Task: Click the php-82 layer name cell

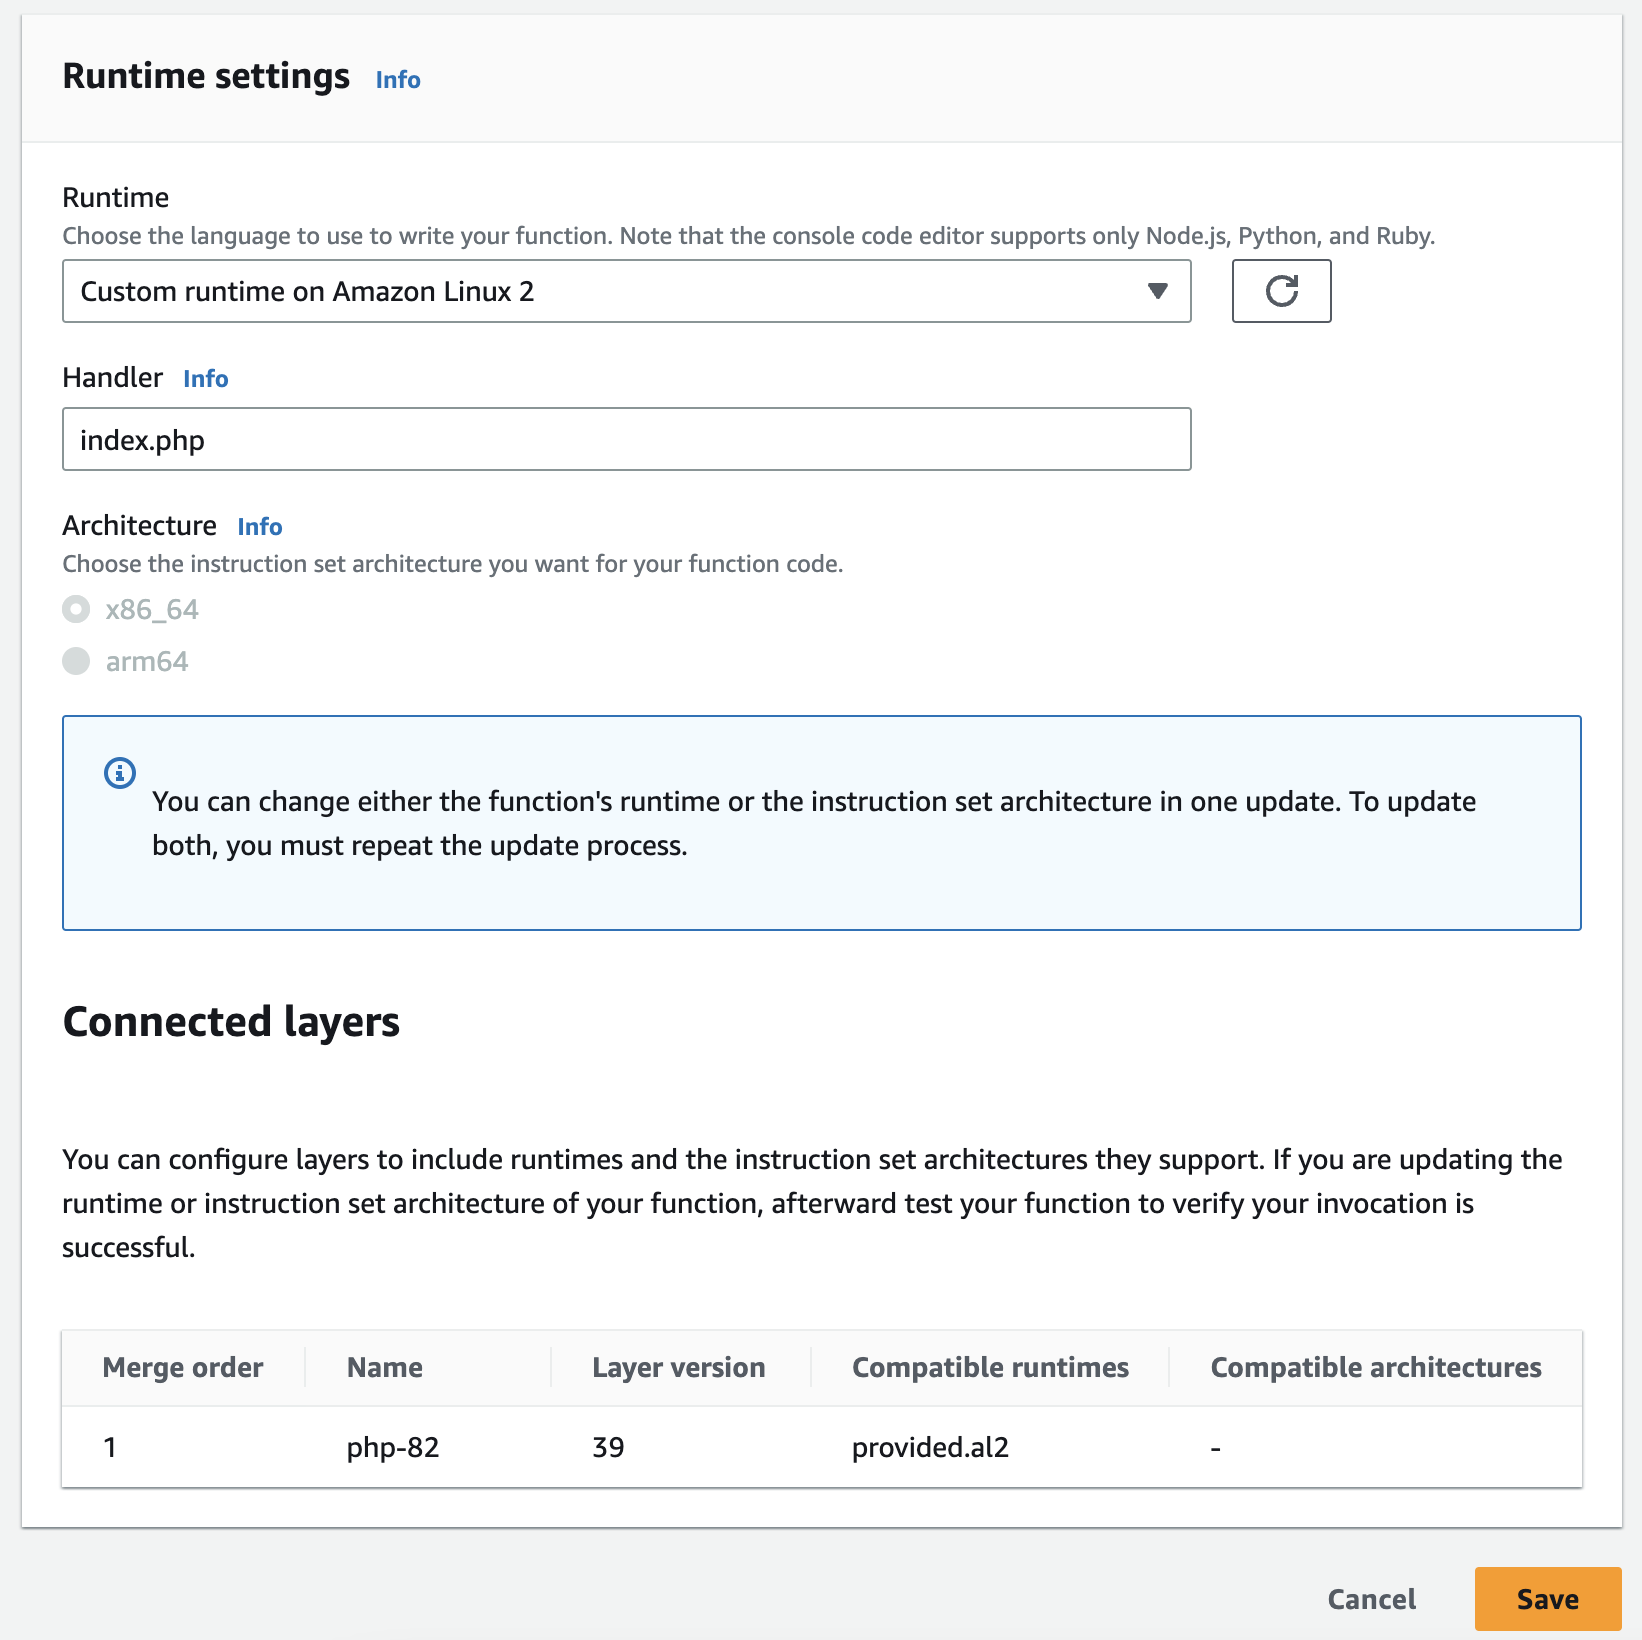Action: click(x=393, y=1447)
